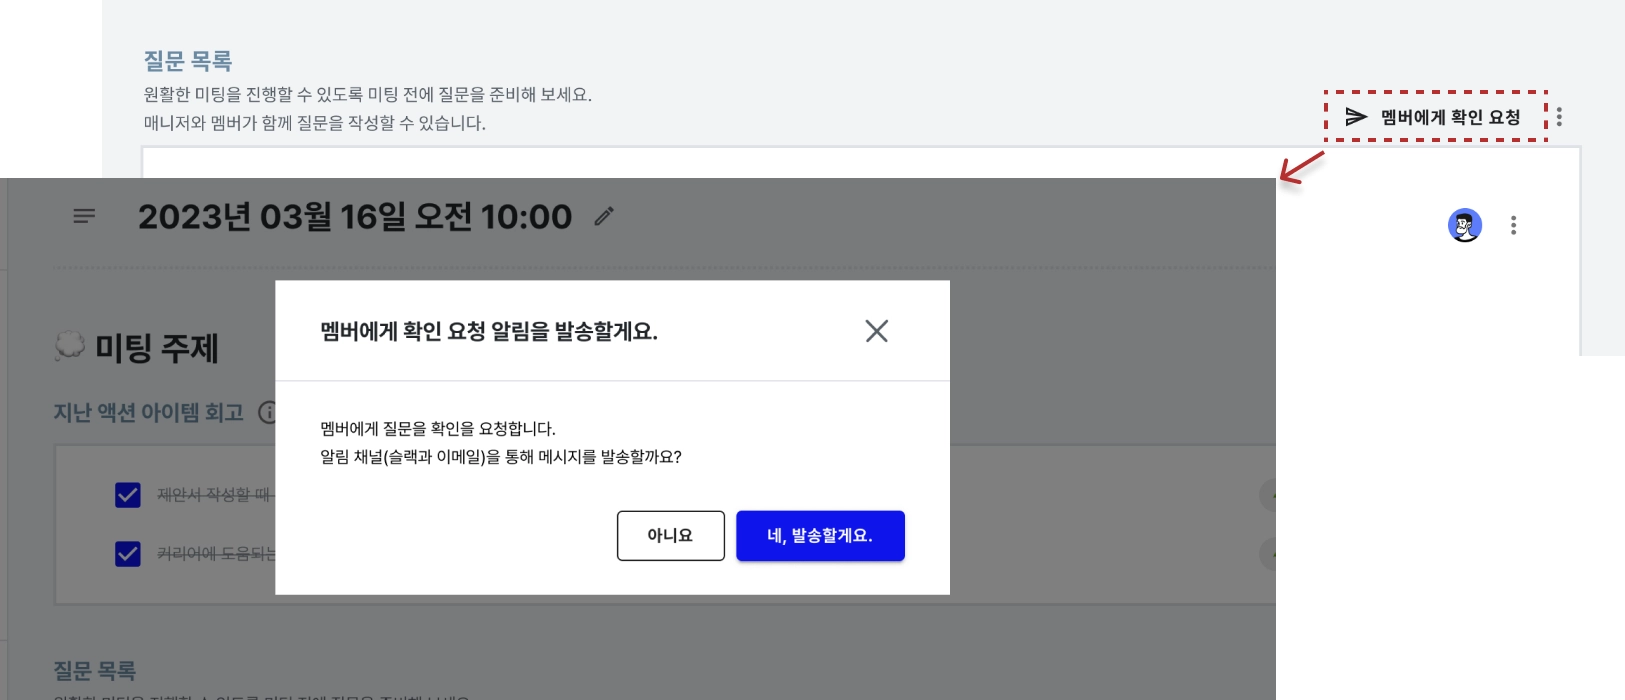This screenshot has width=1625, height=700.
Task: Select the 질문 목록 heading at the bottom
Action: click(x=94, y=671)
